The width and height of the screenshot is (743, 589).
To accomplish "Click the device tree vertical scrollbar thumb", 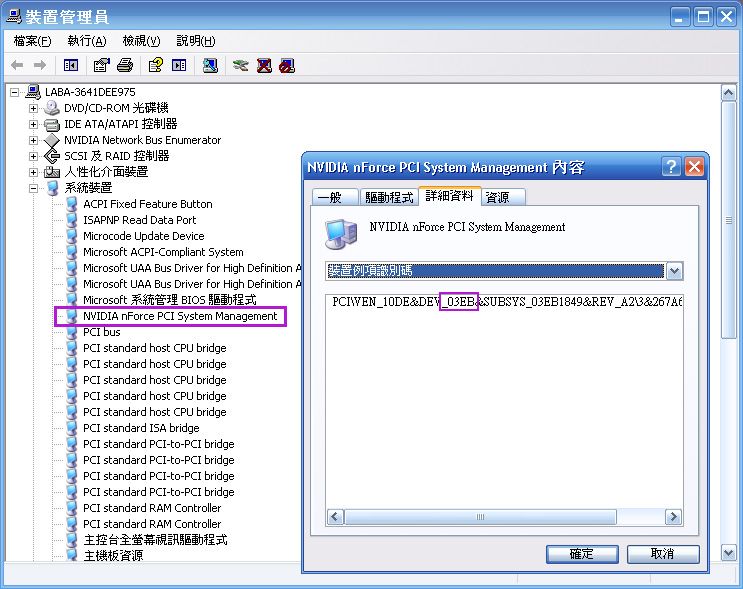I will 728,220.
